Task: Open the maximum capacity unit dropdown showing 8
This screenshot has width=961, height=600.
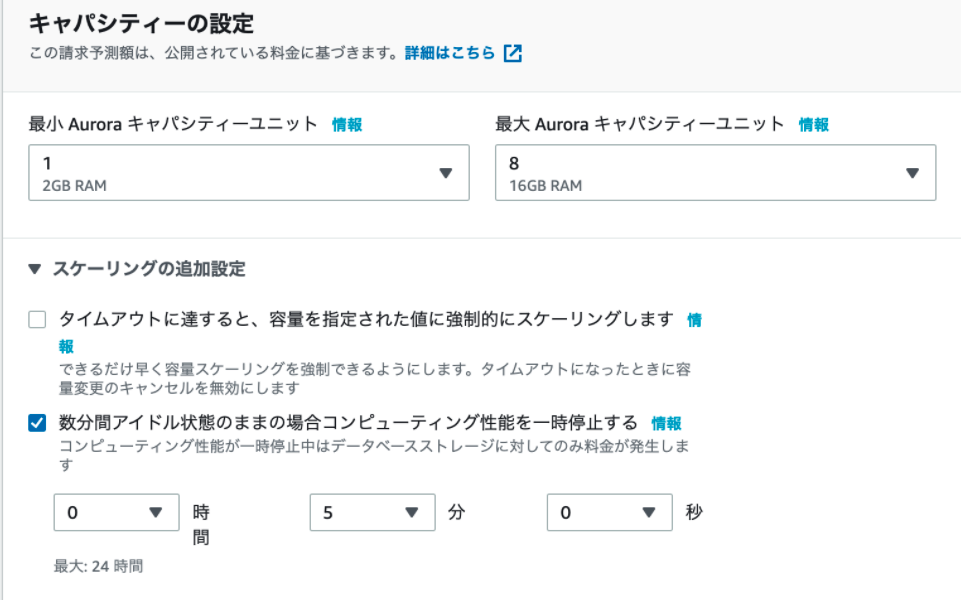Action: tap(715, 173)
